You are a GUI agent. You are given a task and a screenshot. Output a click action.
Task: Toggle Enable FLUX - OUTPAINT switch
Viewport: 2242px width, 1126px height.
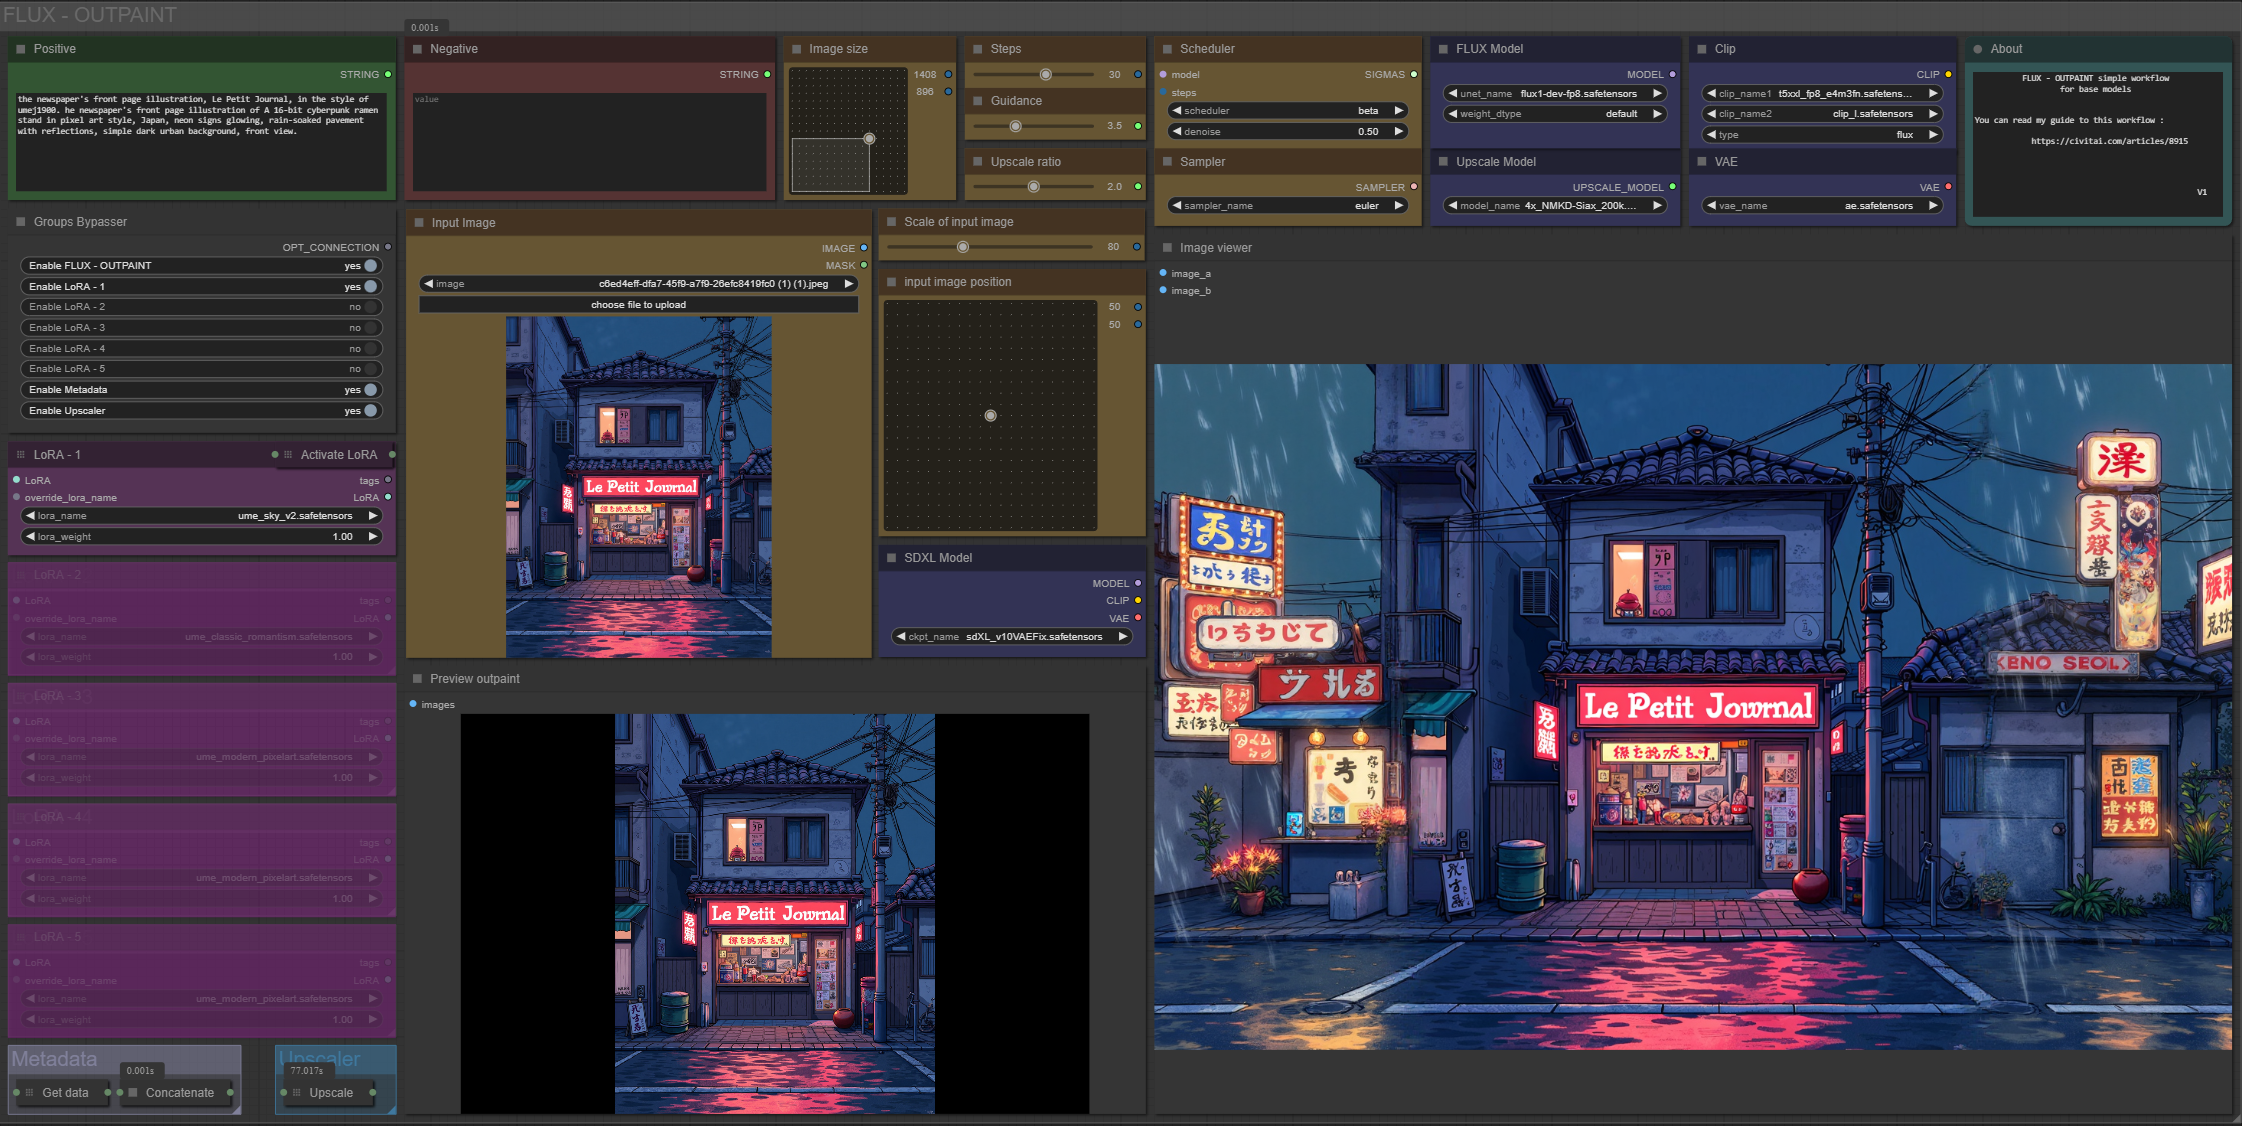coord(370,266)
